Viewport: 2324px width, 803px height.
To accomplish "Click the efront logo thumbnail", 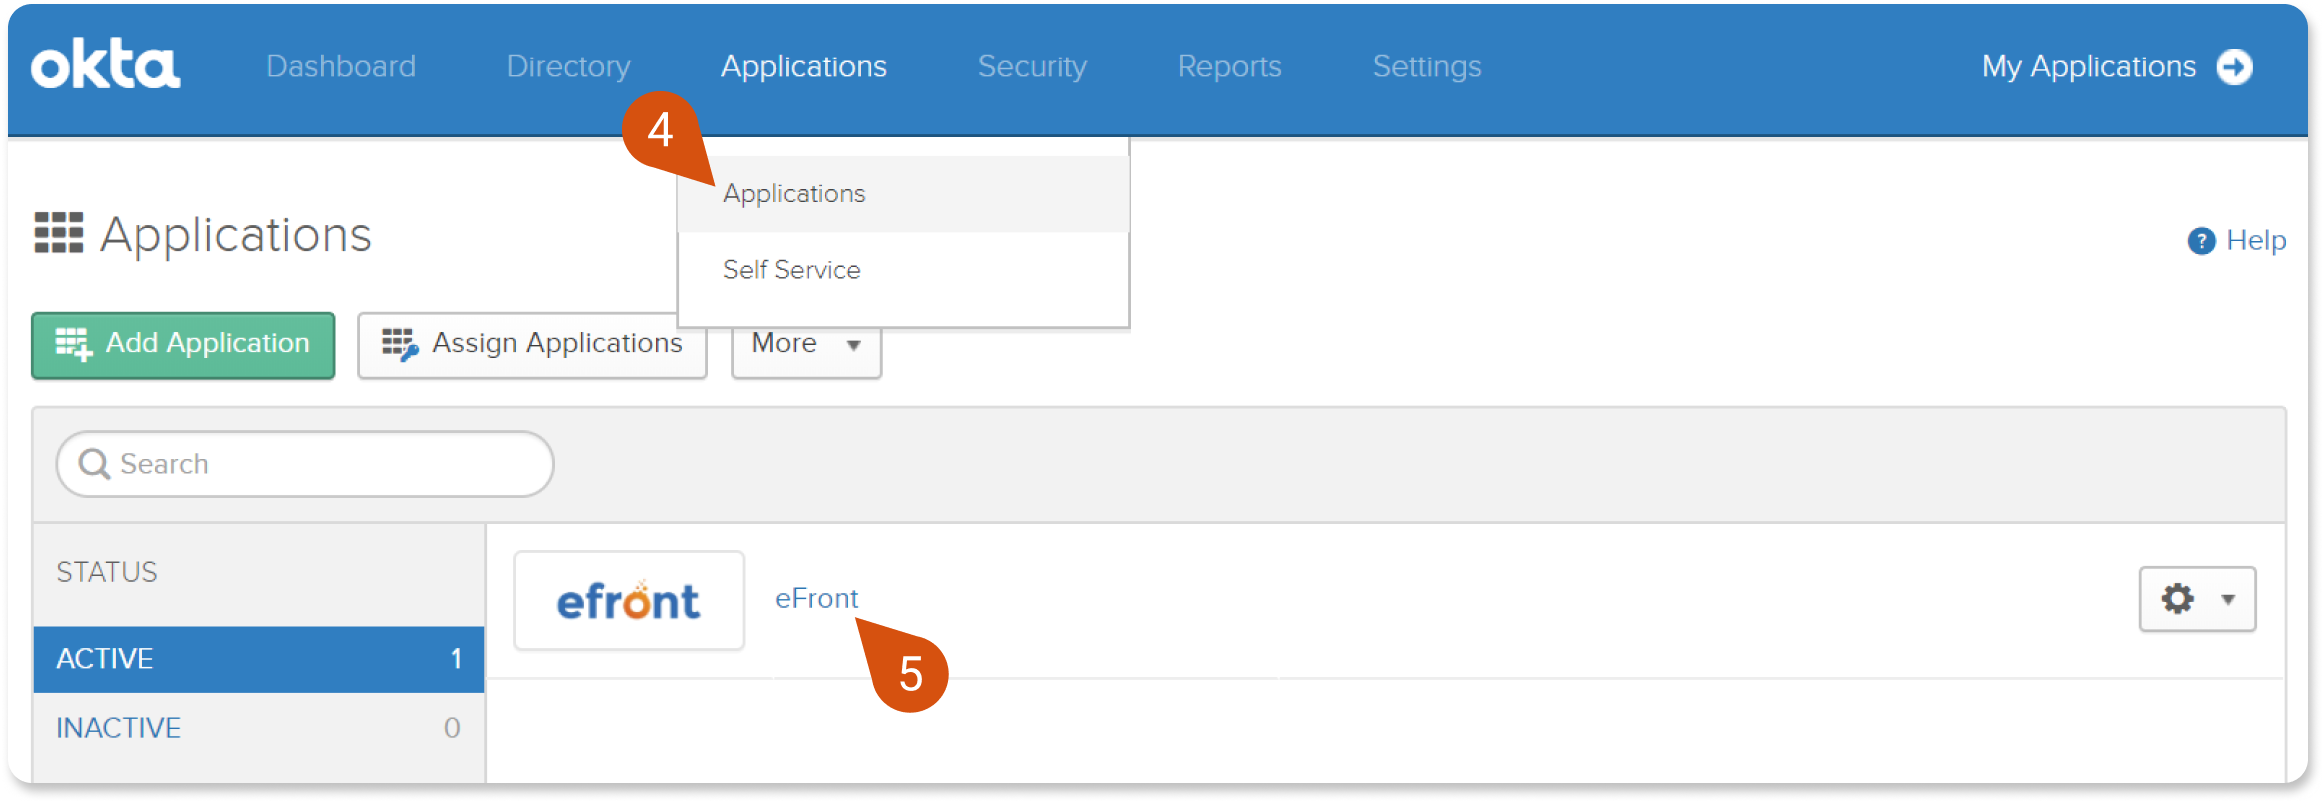I will click(629, 600).
